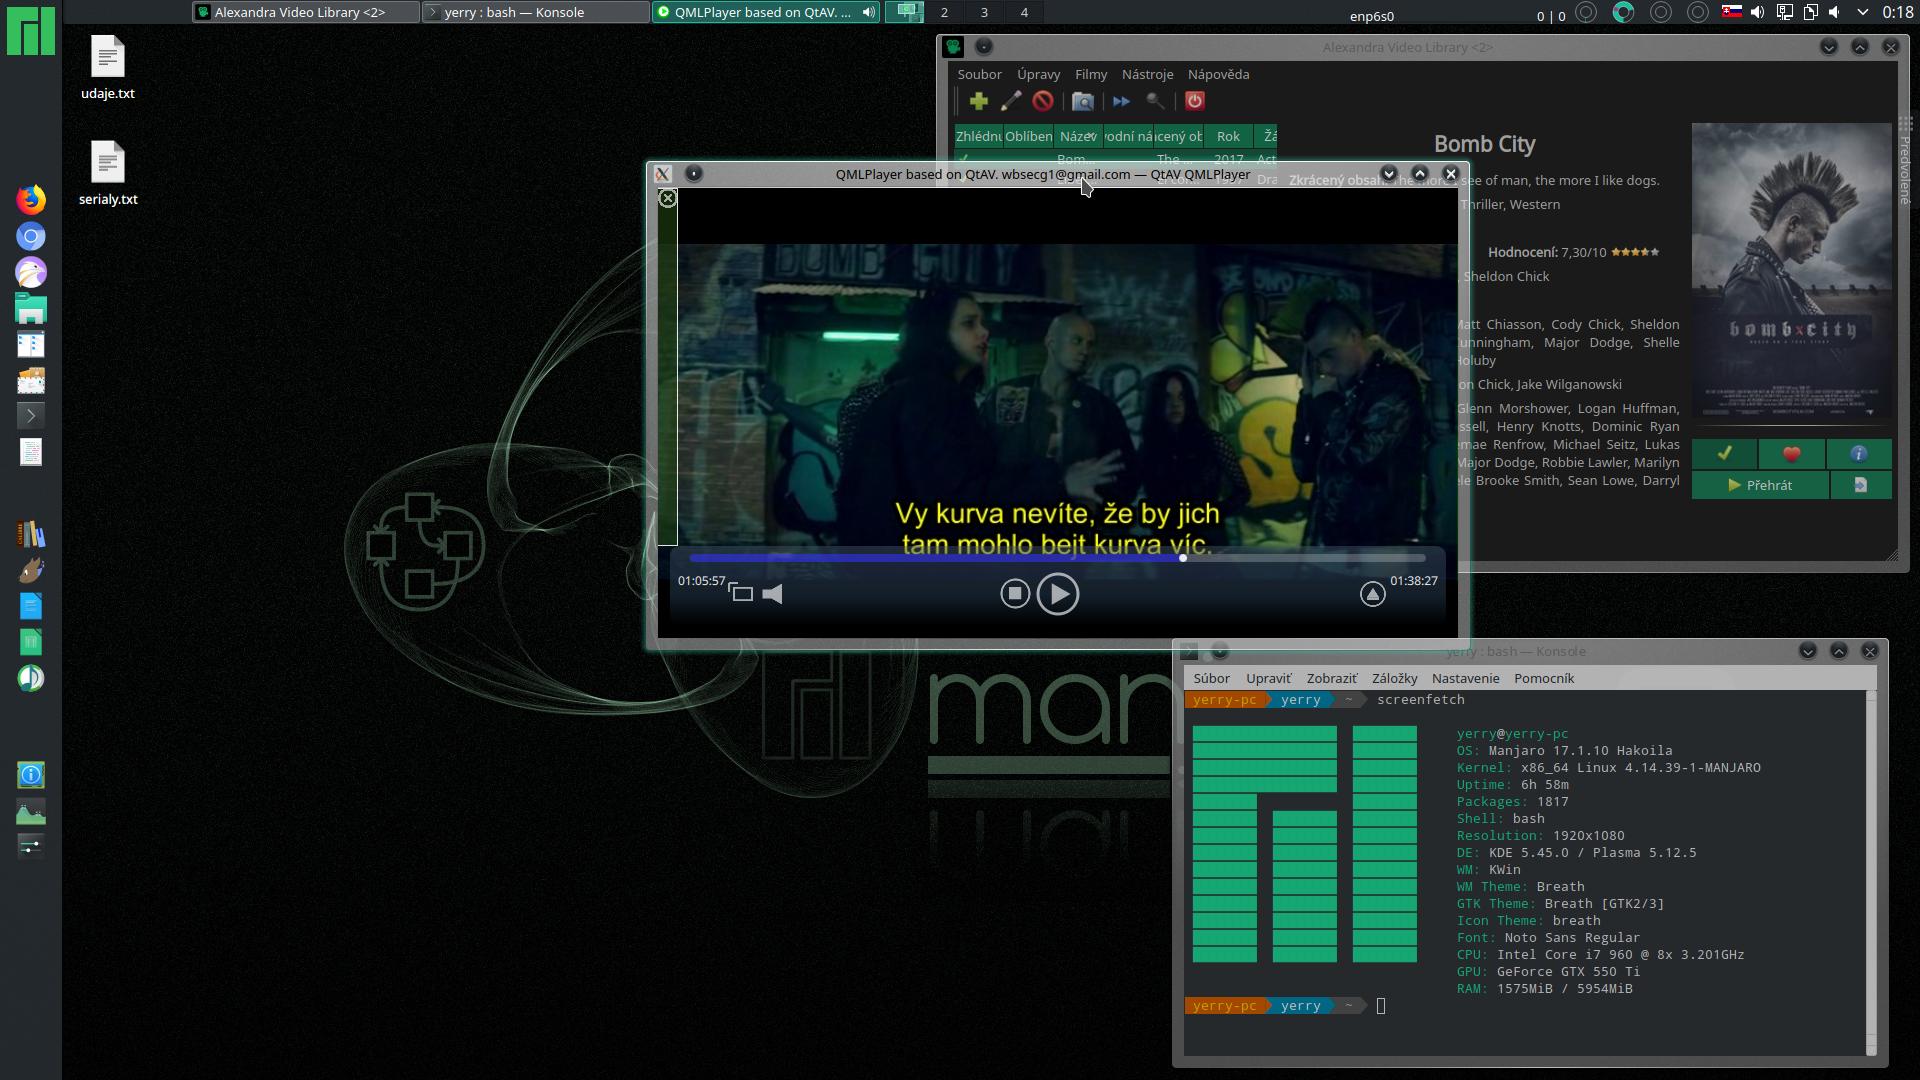The width and height of the screenshot is (1920, 1080).
Task: Click the playback position handle on the timeline
Action: pyautogui.click(x=1183, y=558)
